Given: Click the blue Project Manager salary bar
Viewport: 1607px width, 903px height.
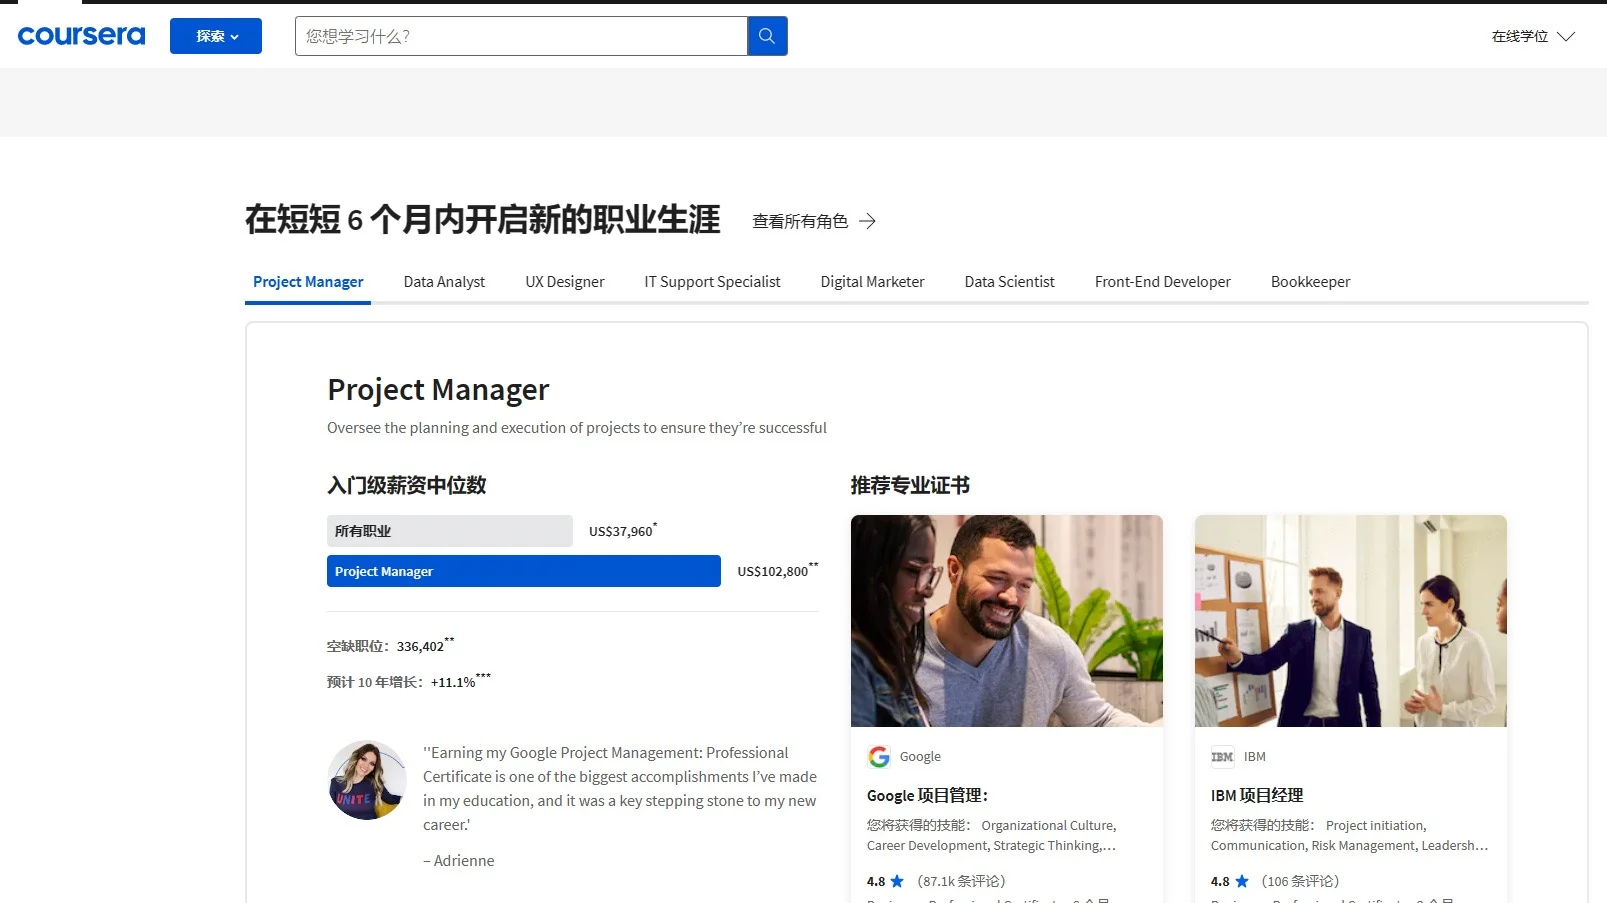Looking at the screenshot, I should 523,571.
